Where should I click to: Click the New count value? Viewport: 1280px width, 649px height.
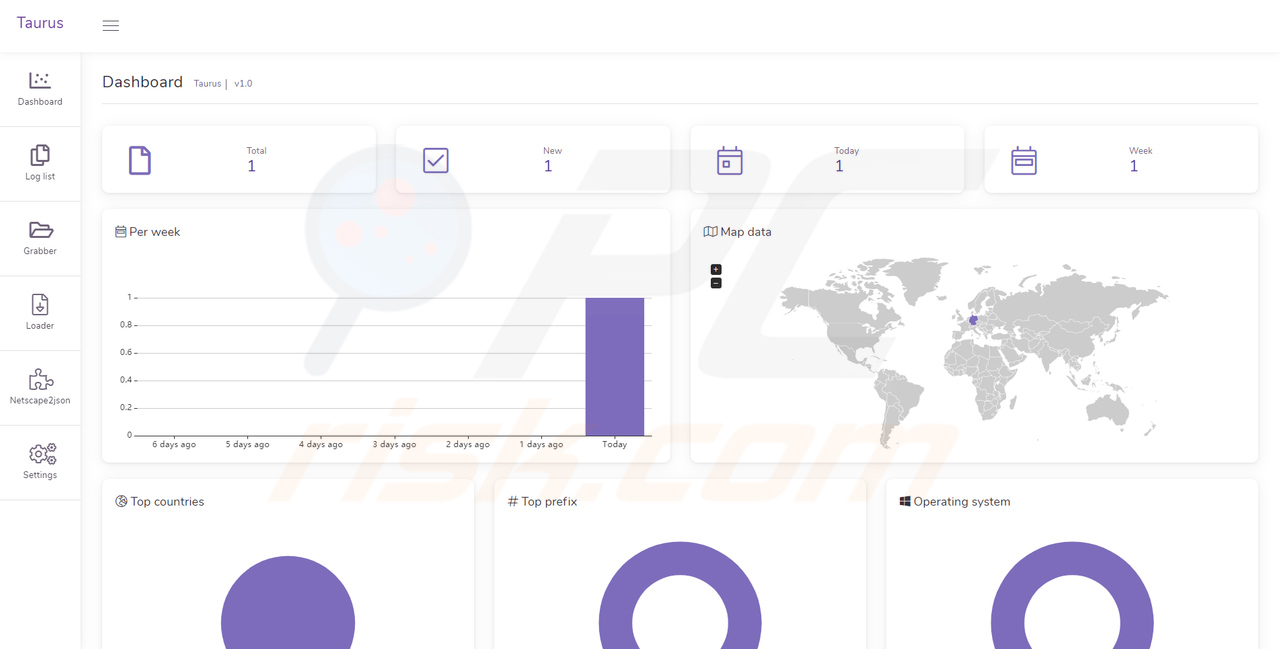[x=548, y=167]
